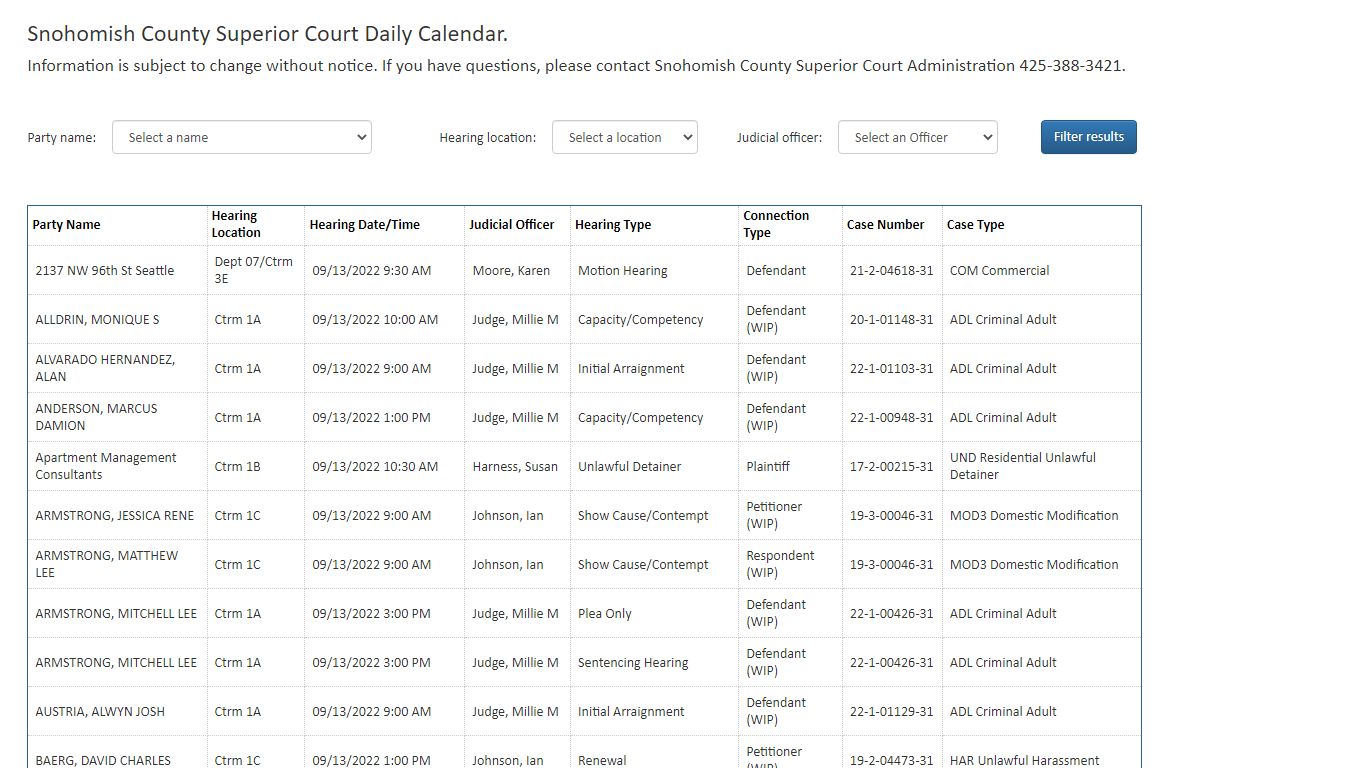Click 'Renewal' hearing type
The width and height of the screenshot is (1366, 768).
click(x=603, y=761)
